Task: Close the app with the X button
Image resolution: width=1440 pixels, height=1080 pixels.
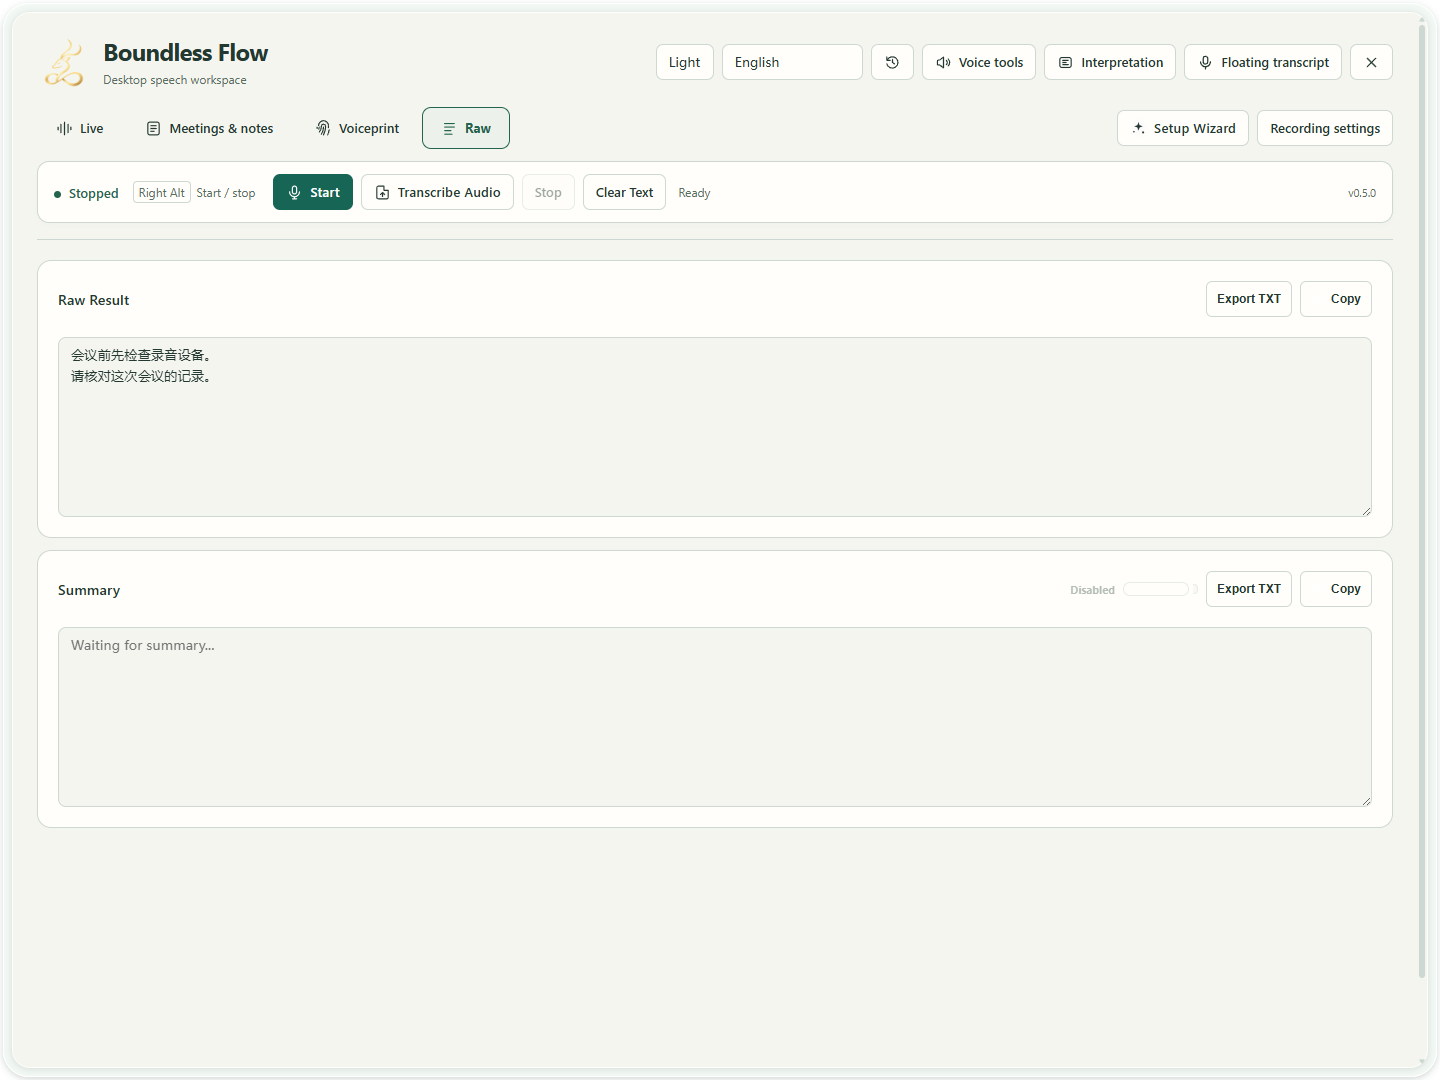Action: (x=1371, y=62)
